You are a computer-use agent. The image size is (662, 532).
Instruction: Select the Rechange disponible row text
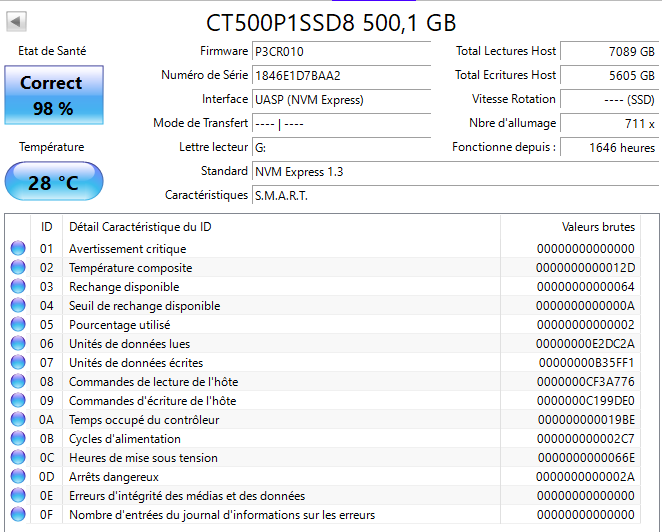coord(124,287)
